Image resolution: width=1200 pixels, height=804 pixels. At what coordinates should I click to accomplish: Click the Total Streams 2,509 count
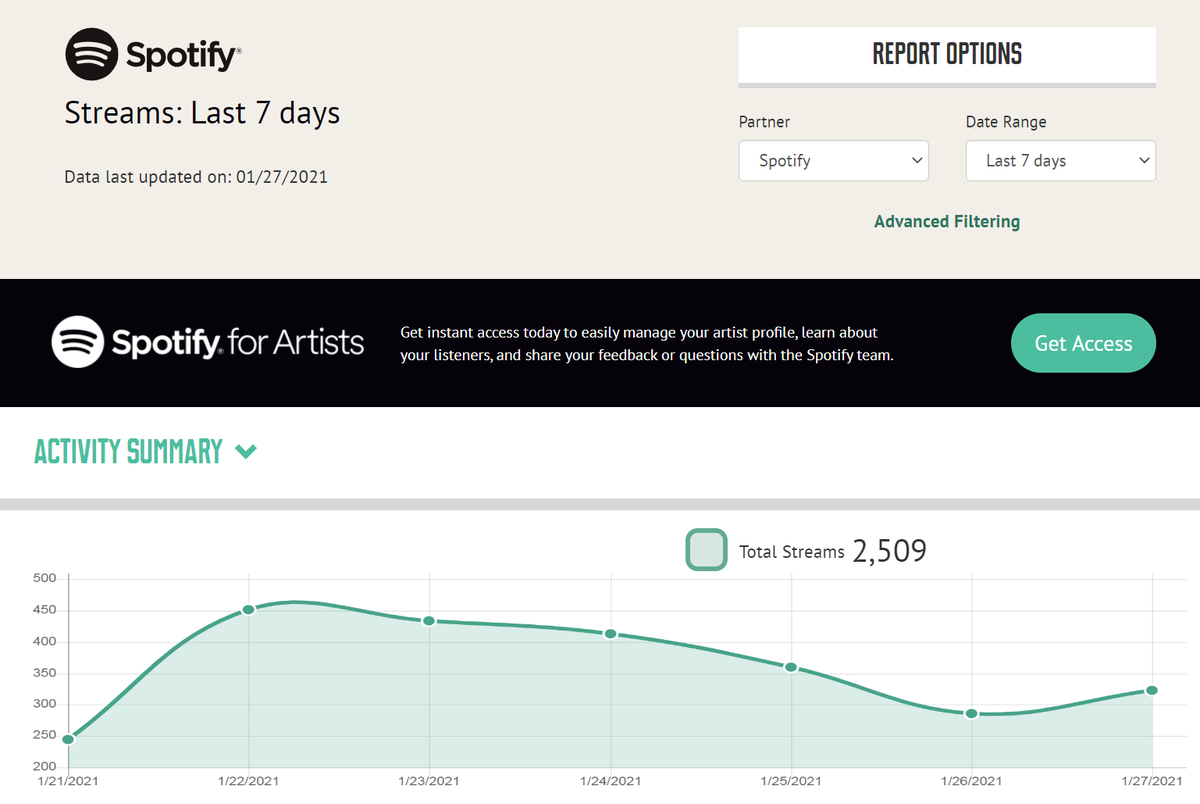click(889, 551)
